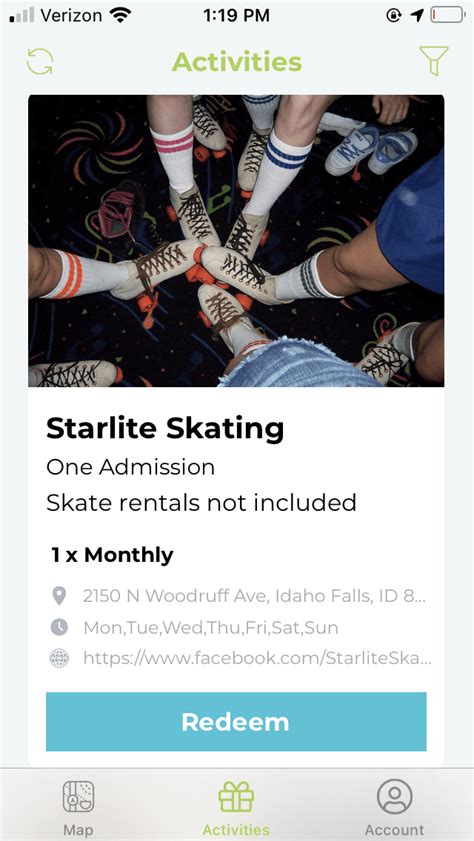Tap the Wi-Fi status icon

click(x=120, y=16)
